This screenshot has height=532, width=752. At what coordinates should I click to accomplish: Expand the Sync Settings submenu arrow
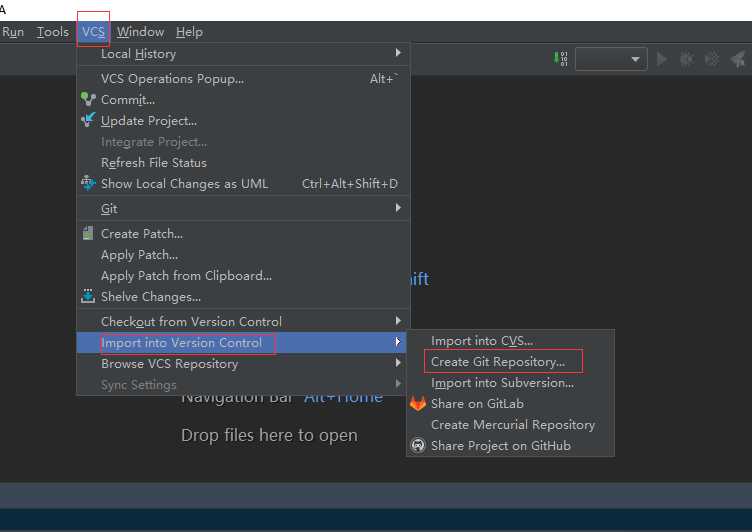click(x=398, y=384)
